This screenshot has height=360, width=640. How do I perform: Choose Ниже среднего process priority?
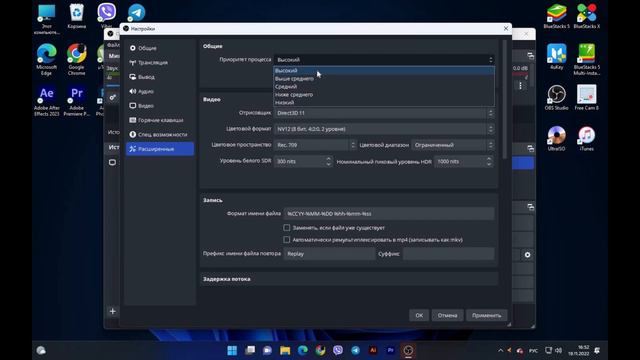tap(384, 94)
